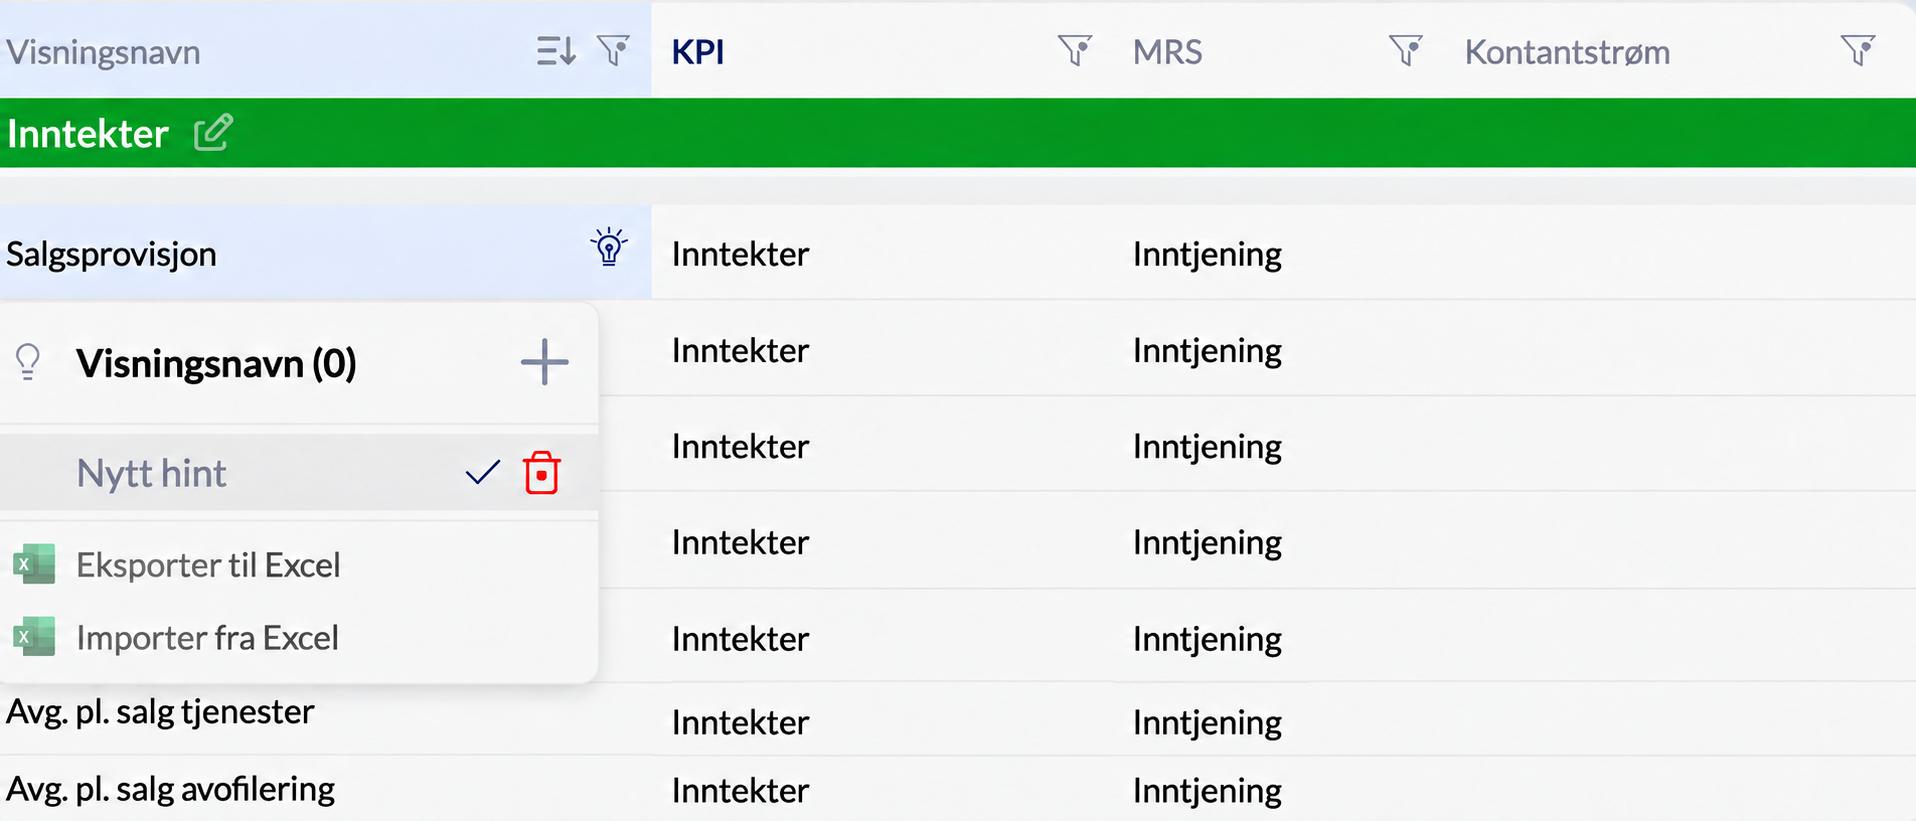This screenshot has width=1916, height=821.
Task: Confirm the new hint with the checkmark
Action: pyautogui.click(x=482, y=472)
